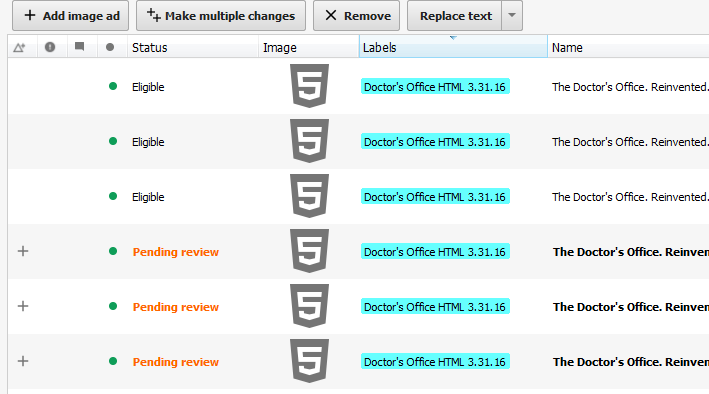
Task: Click the plus icon in the first Pending review row
Action: pos(23,251)
